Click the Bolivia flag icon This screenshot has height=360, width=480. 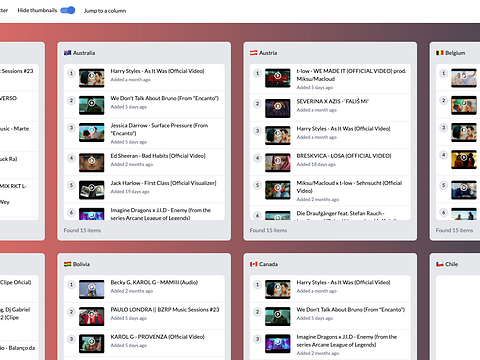(67, 264)
